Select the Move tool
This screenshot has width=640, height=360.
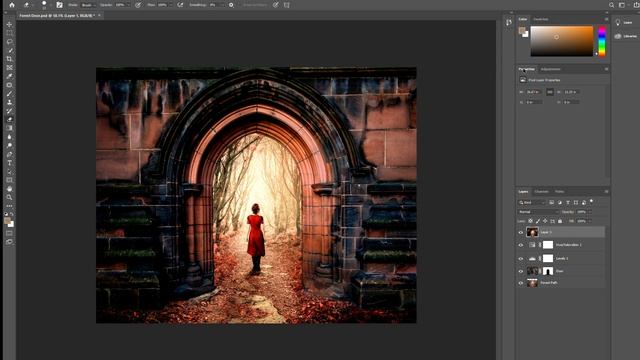pos(9,24)
